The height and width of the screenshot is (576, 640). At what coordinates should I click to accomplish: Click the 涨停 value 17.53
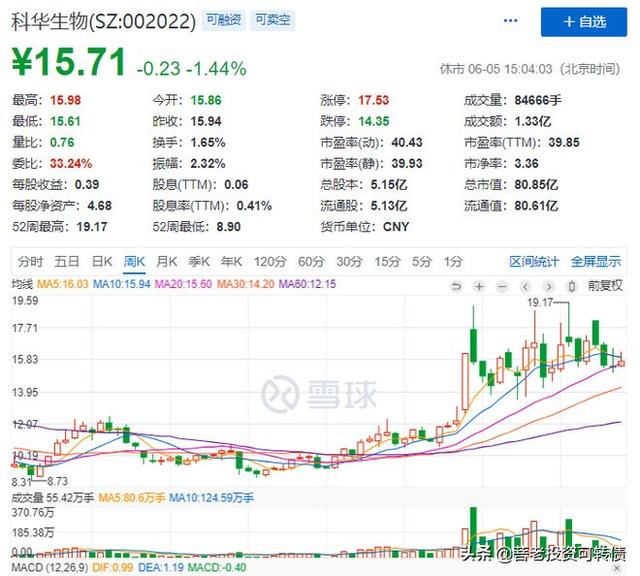(x=373, y=100)
